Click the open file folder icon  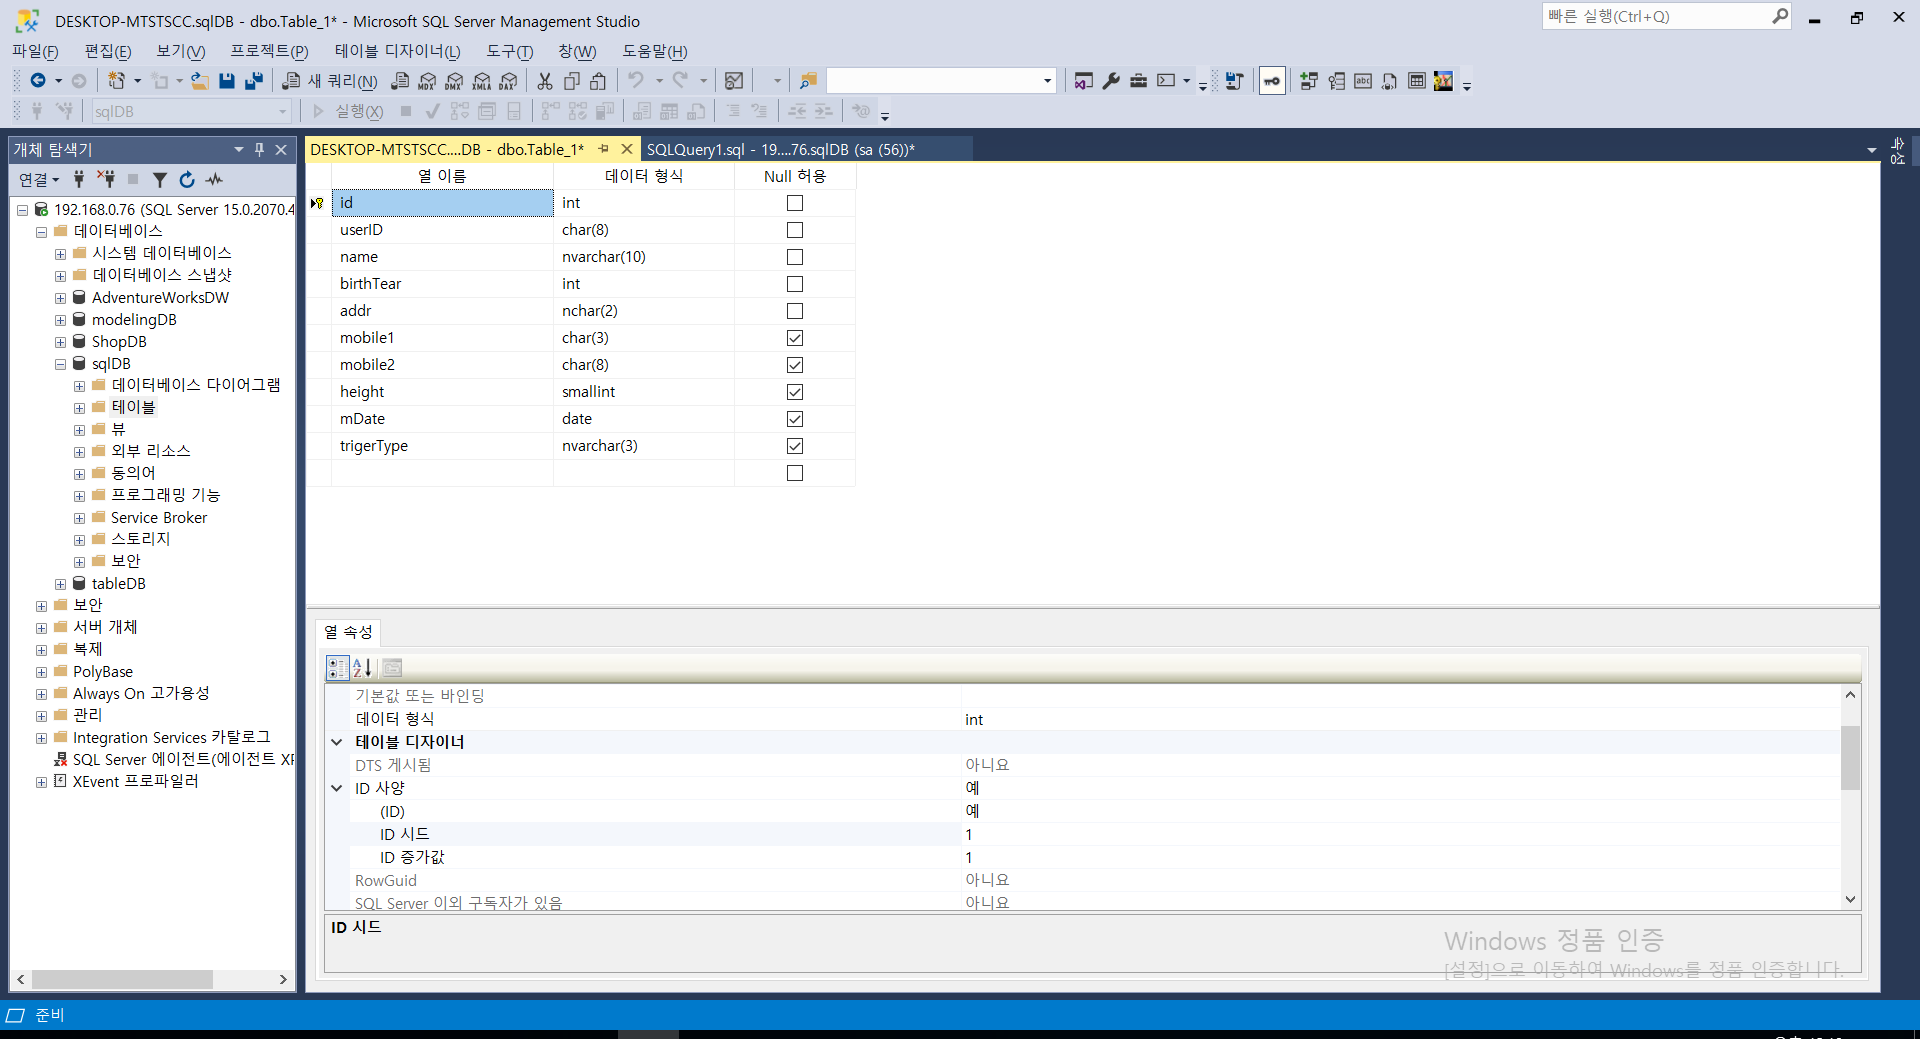click(200, 81)
